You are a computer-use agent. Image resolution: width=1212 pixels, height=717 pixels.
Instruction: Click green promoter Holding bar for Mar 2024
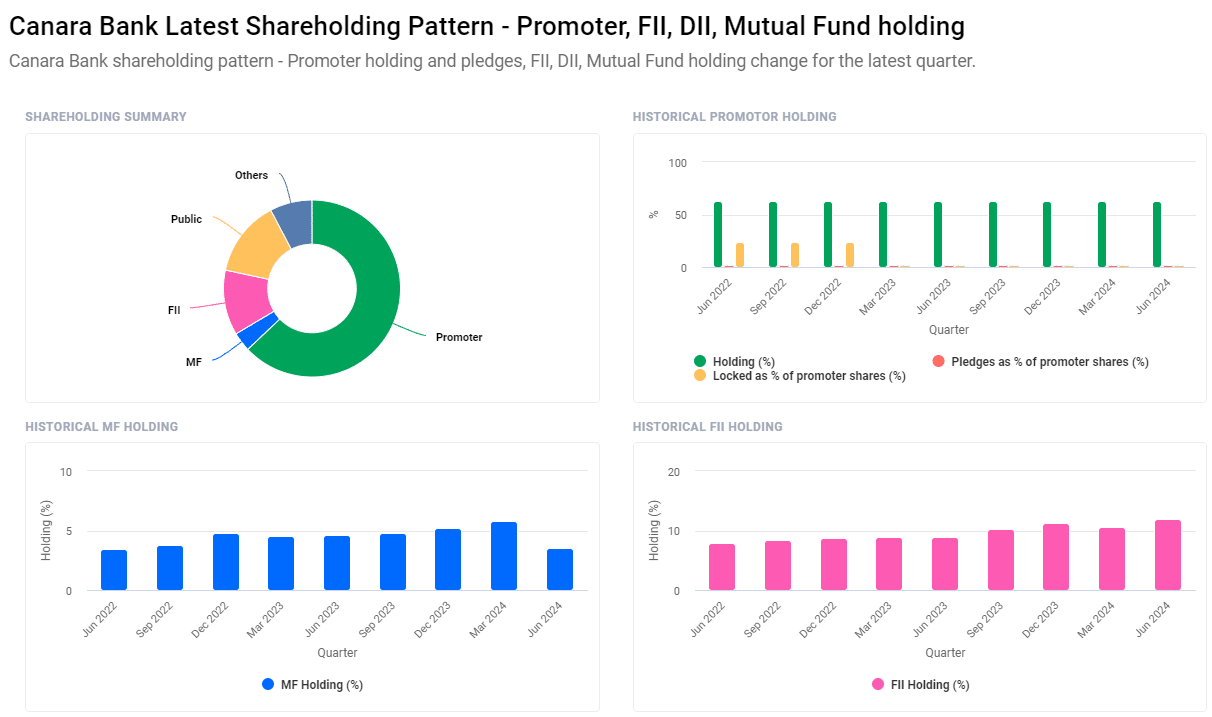pyautogui.click(x=1102, y=235)
